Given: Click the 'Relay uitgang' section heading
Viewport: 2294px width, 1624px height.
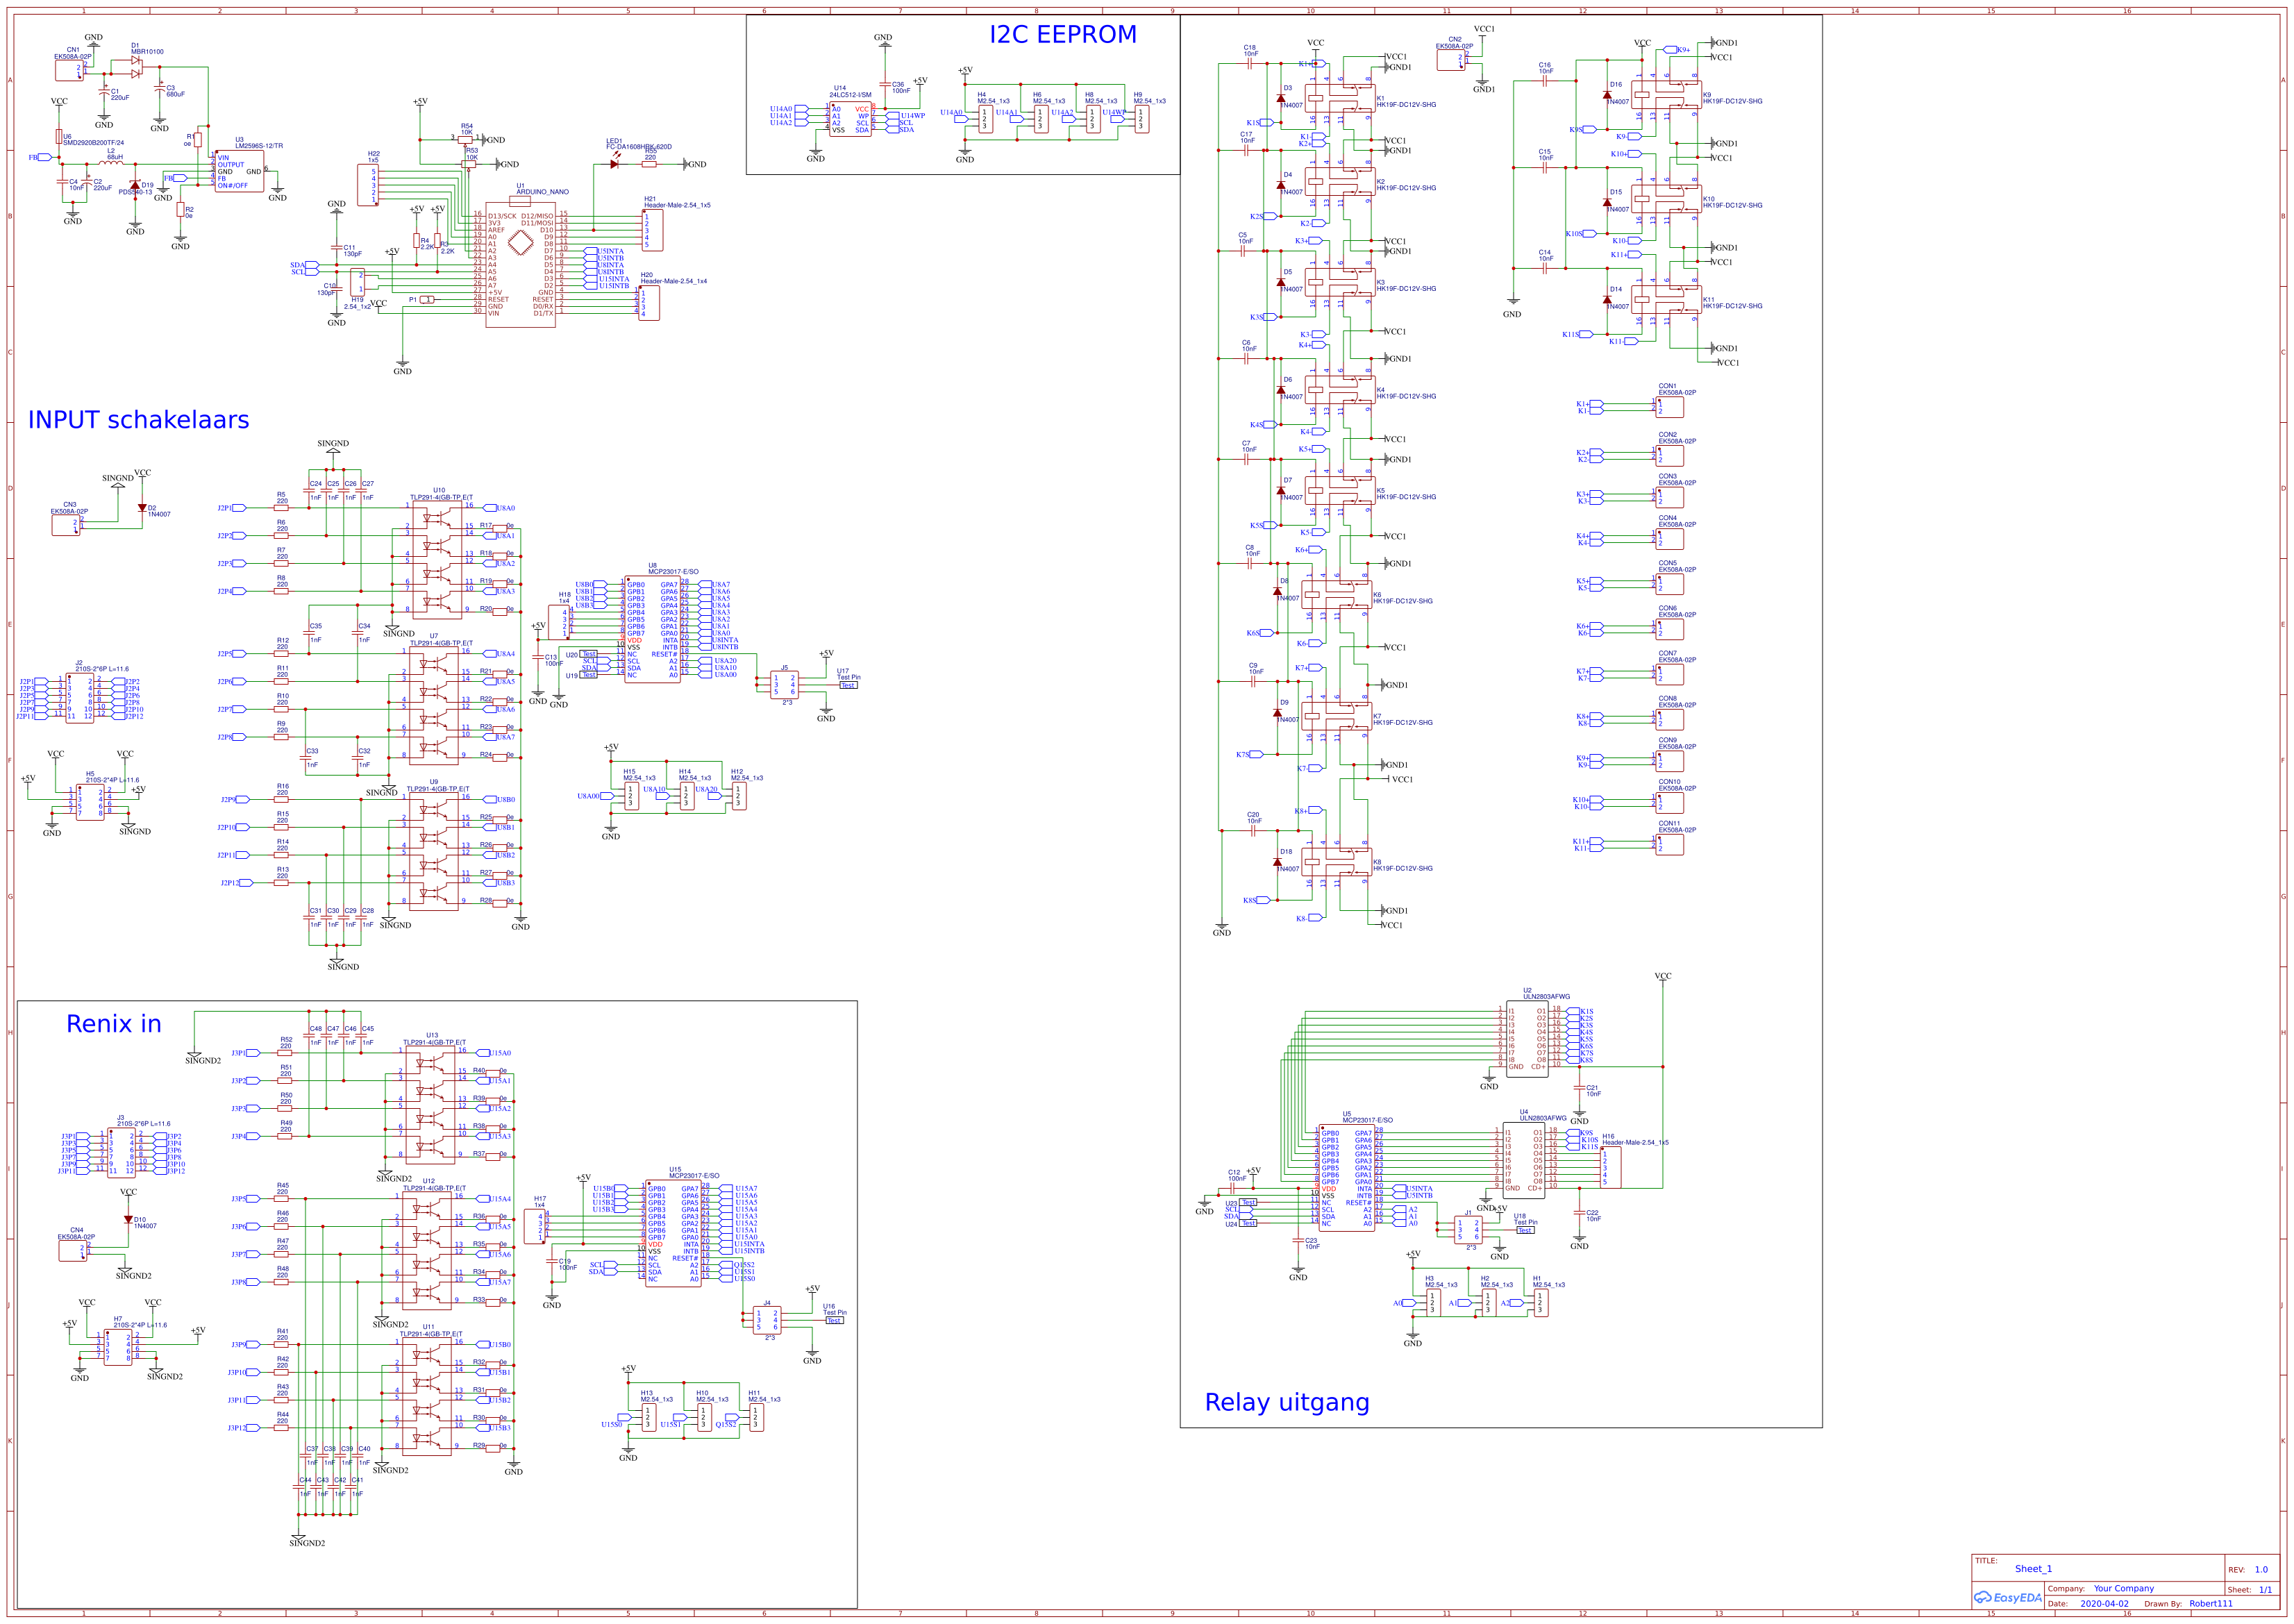Looking at the screenshot, I should (1287, 1402).
